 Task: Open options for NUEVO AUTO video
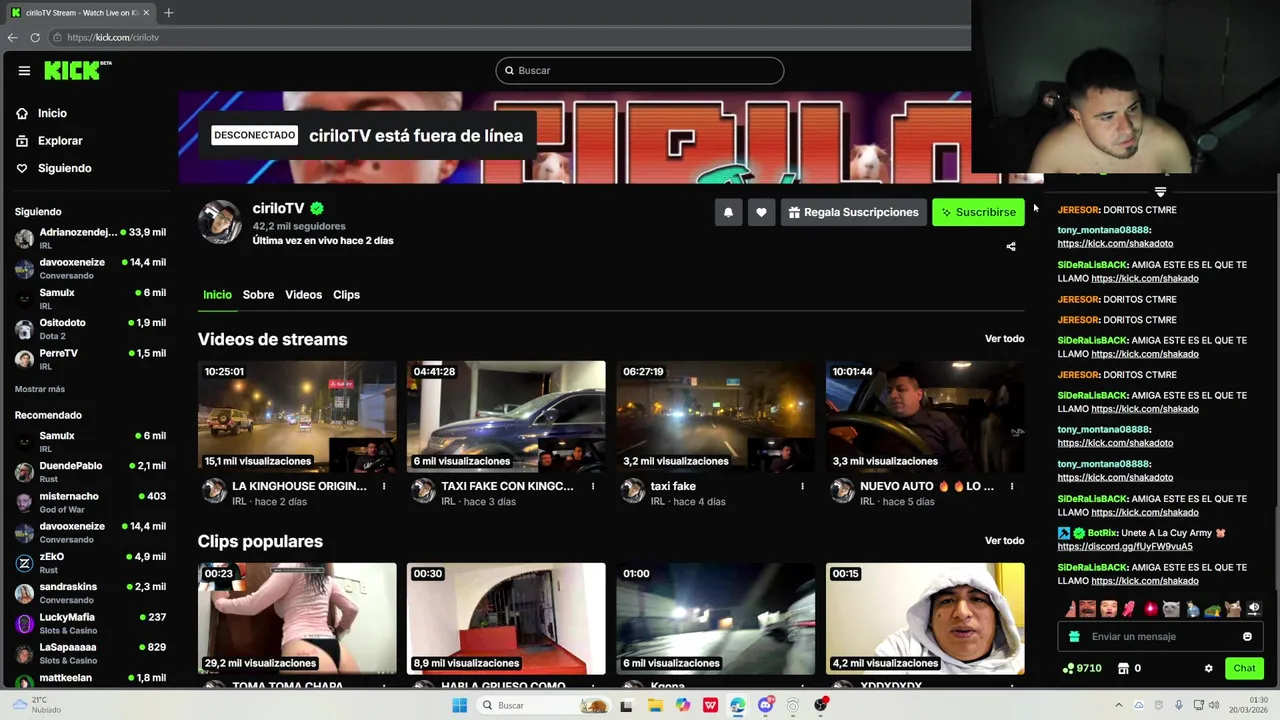pyautogui.click(x=1012, y=487)
